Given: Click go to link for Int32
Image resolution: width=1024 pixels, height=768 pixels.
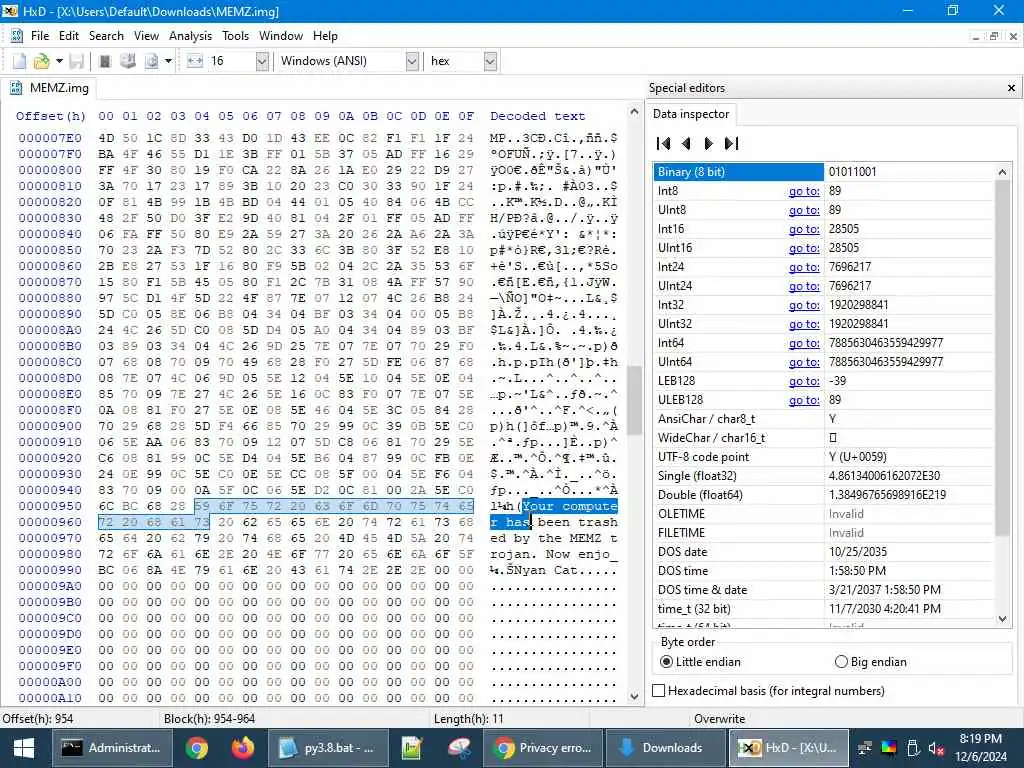Looking at the screenshot, I should pos(804,305).
